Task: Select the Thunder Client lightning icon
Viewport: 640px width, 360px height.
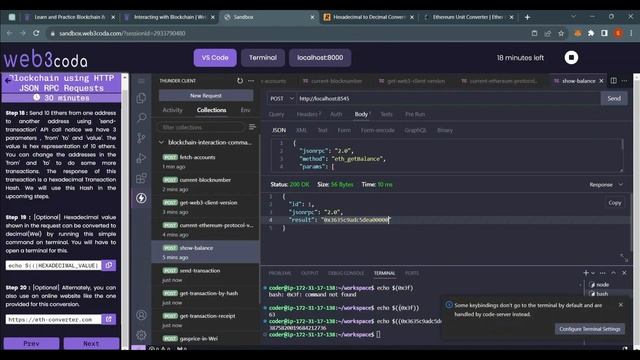Action: click(141, 198)
